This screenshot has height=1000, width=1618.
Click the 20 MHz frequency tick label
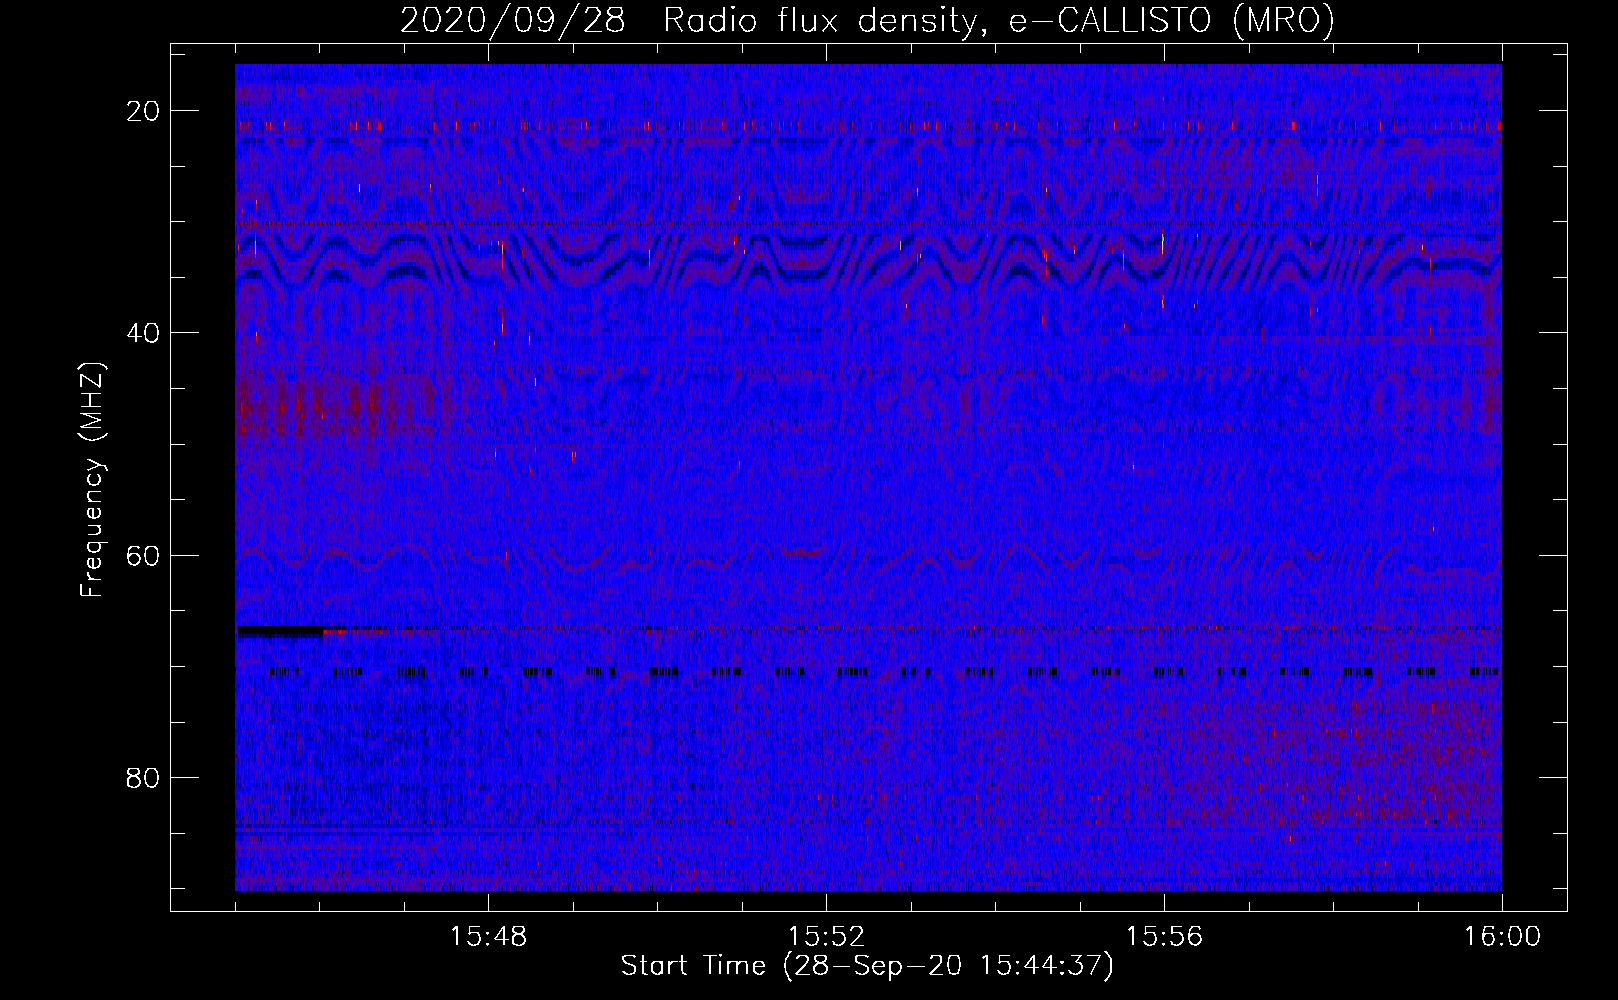pos(144,111)
